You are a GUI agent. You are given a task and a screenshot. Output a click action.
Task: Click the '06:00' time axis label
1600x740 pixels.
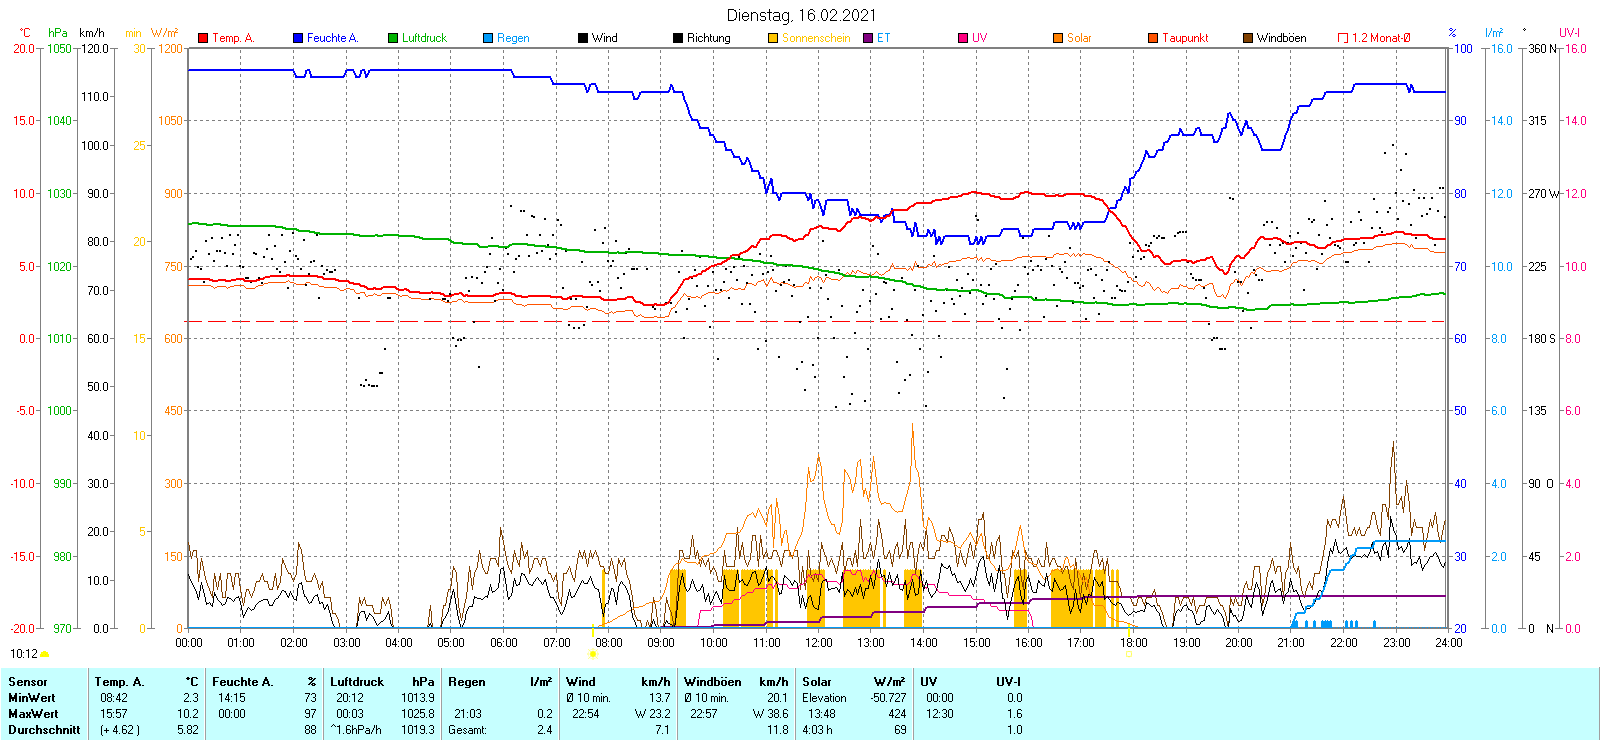[x=504, y=643]
